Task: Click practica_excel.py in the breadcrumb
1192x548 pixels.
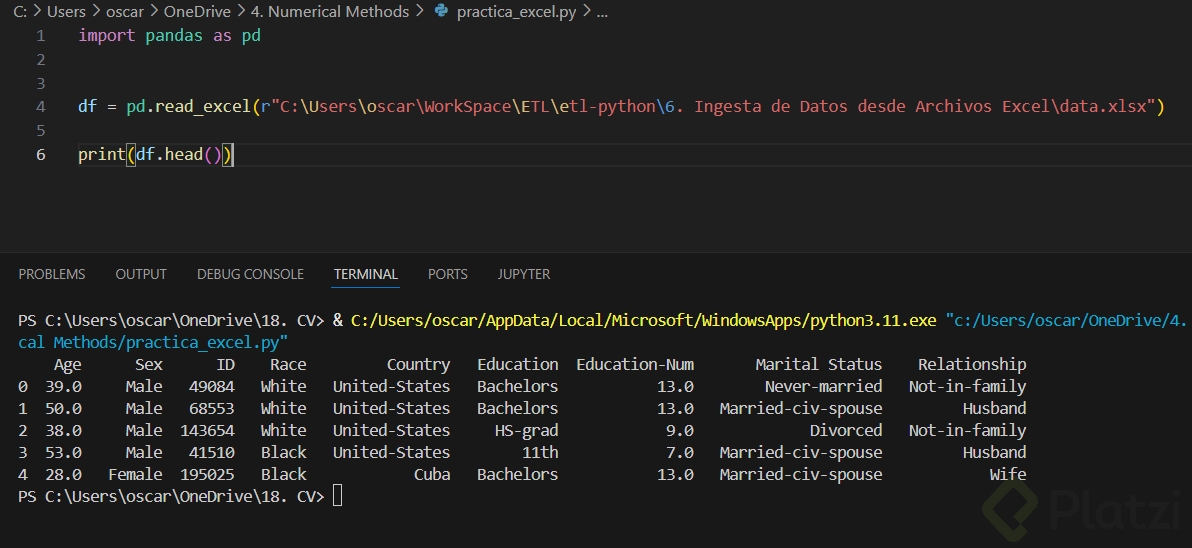Action: pos(516,12)
